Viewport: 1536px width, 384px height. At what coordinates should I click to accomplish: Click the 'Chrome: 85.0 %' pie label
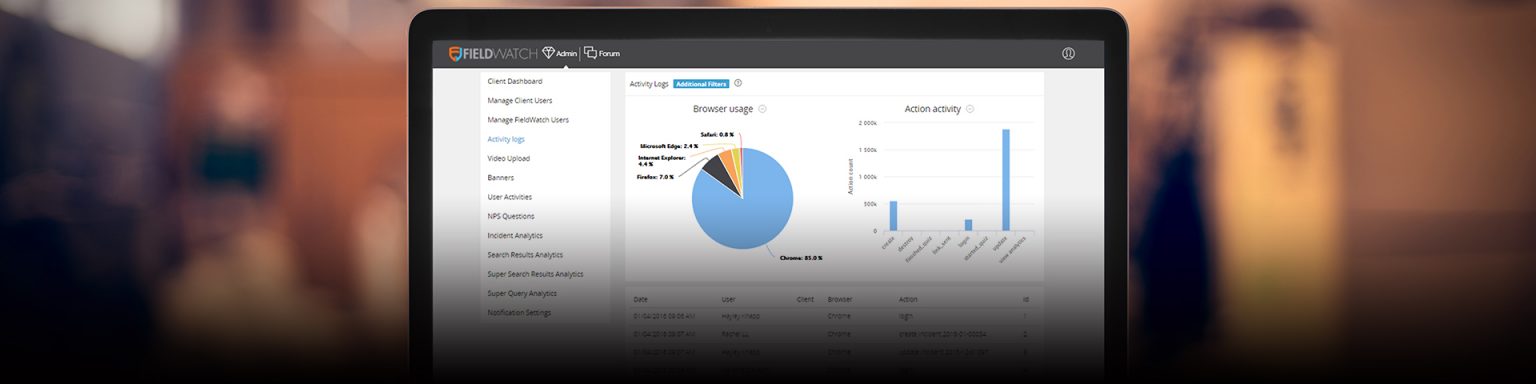(801, 258)
